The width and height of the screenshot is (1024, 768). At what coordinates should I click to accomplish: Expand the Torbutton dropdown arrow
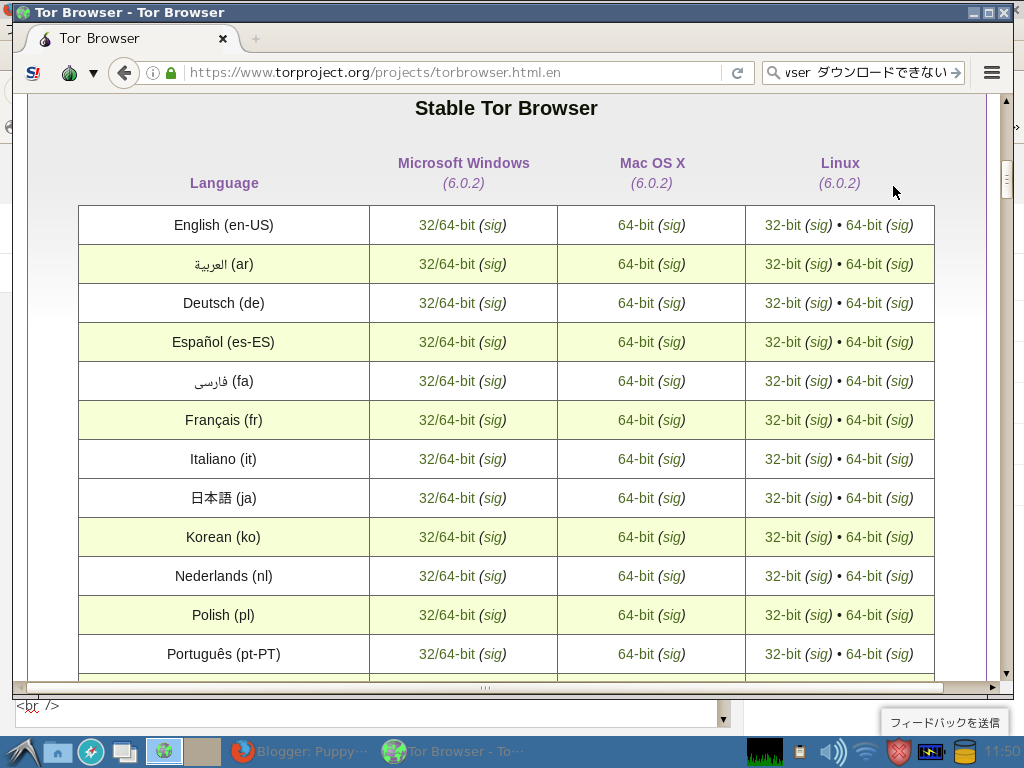93,73
